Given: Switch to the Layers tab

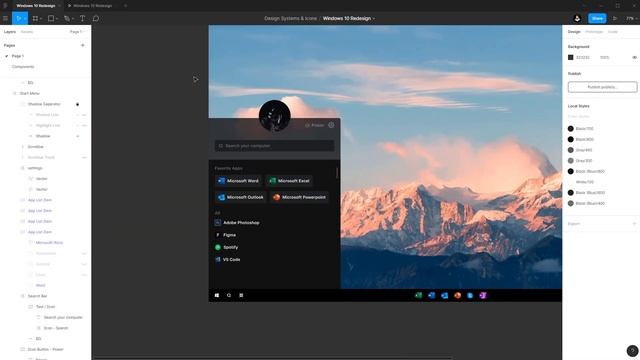Looking at the screenshot, I should (x=10, y=31).
